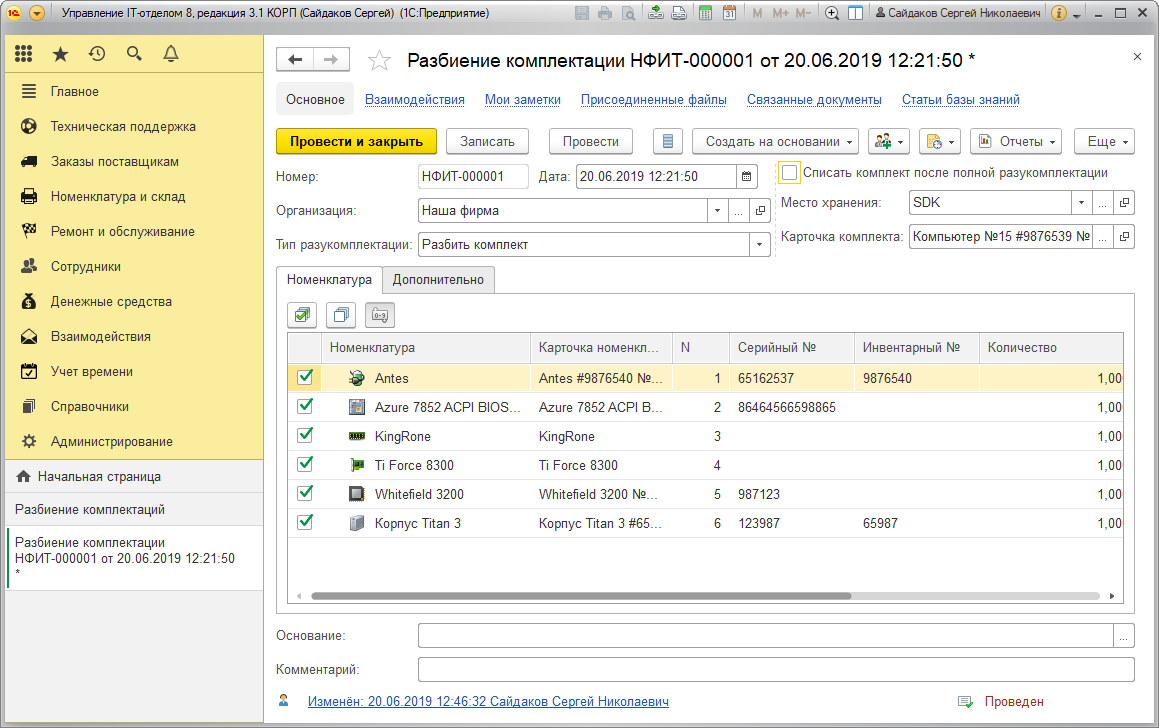Select the Номенклатура tab
Screen dimensions: 1159x728
(x=329, y=279)
